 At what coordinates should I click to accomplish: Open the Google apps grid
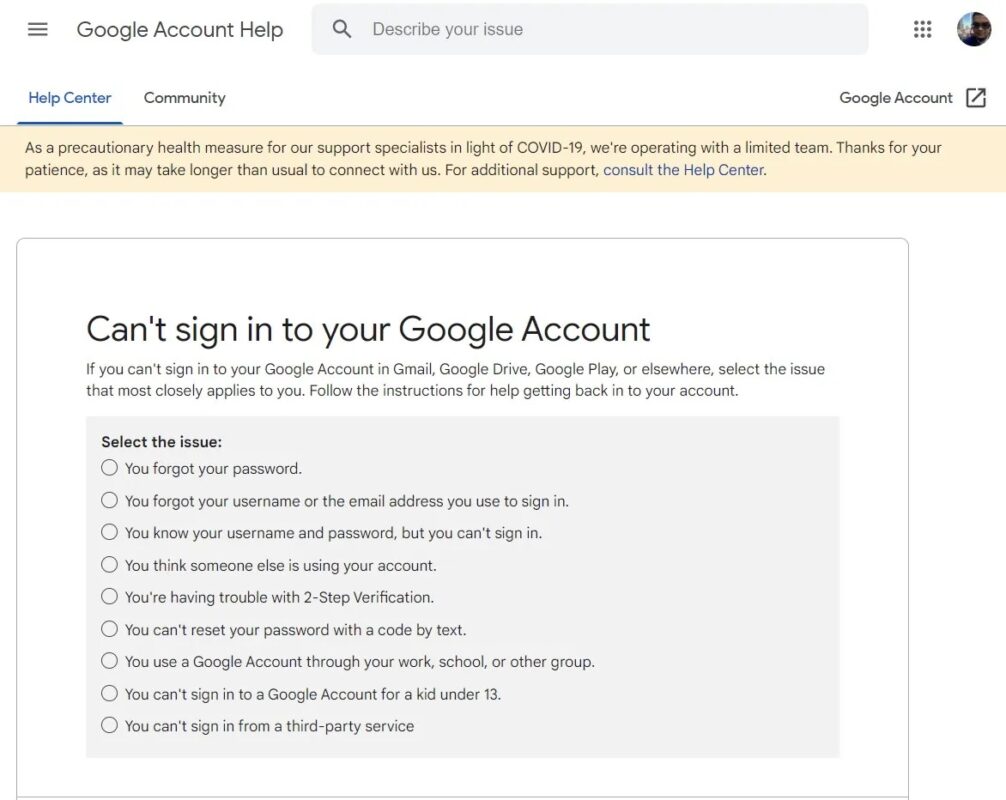[922, 29]
